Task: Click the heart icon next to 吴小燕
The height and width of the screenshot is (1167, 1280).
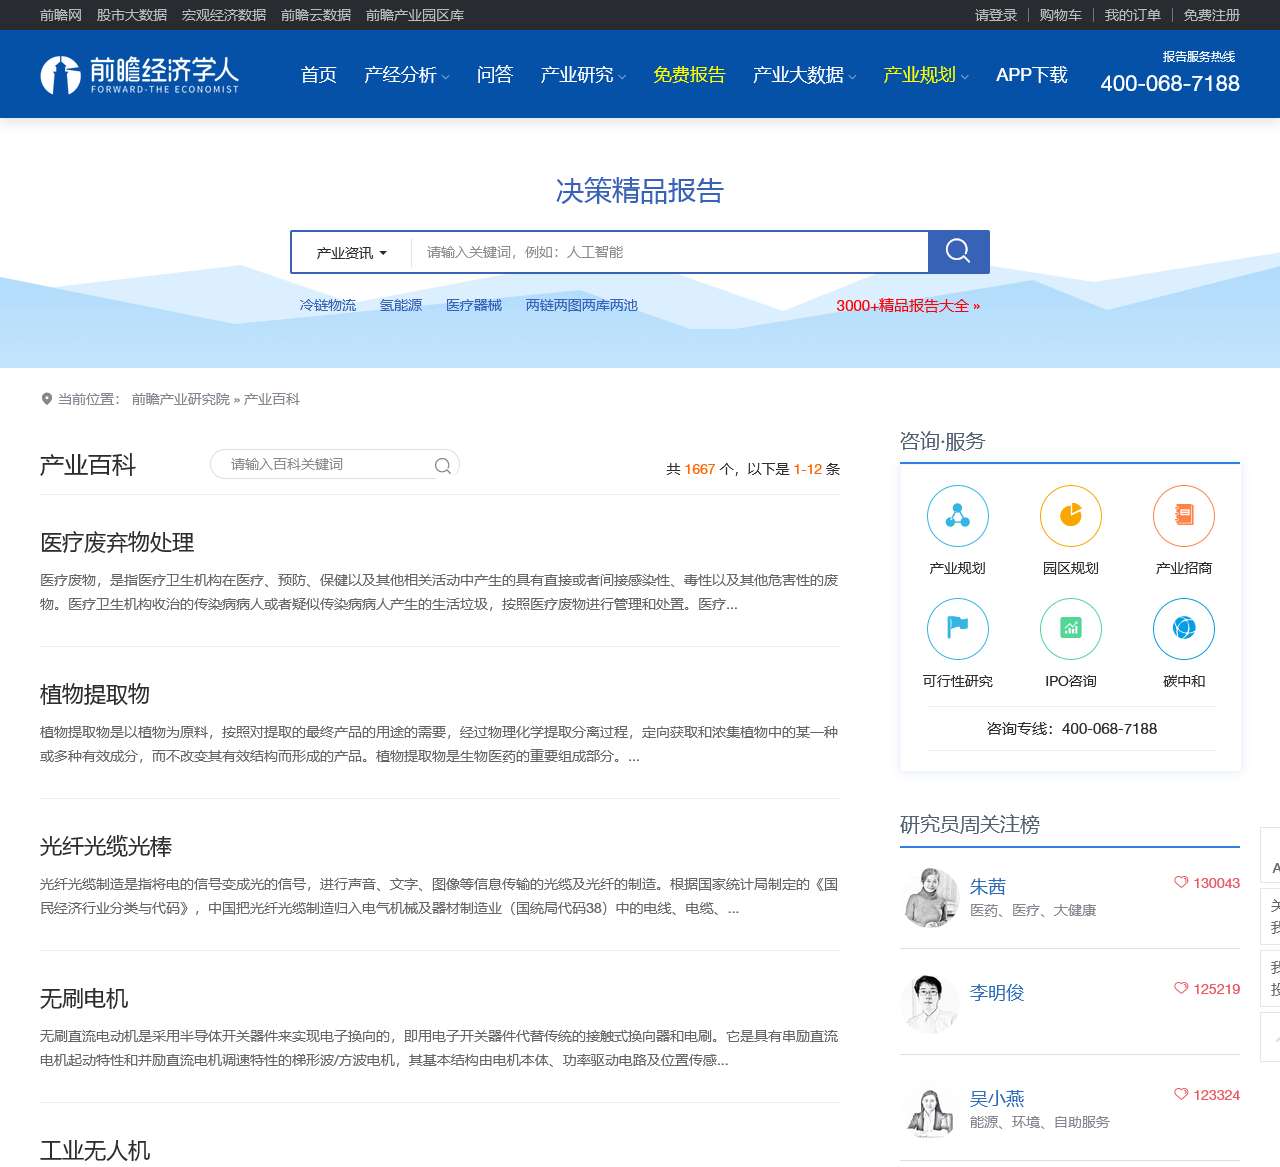Action: [x=1181, y=1095]
